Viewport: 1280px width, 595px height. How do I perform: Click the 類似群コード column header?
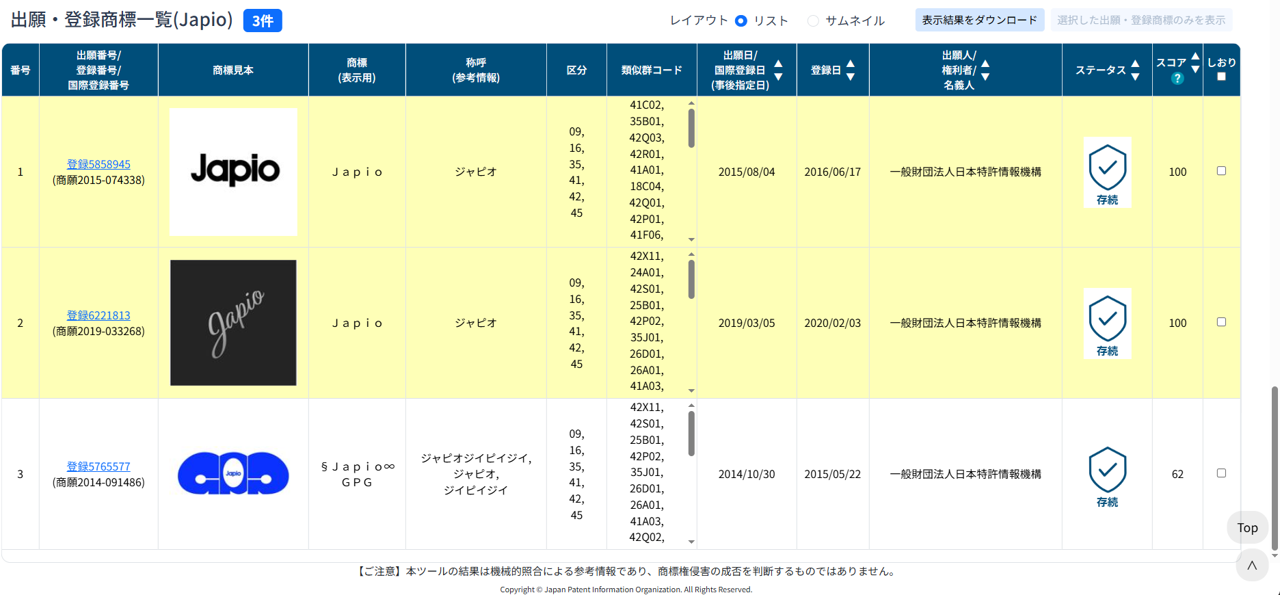[651, 70]
